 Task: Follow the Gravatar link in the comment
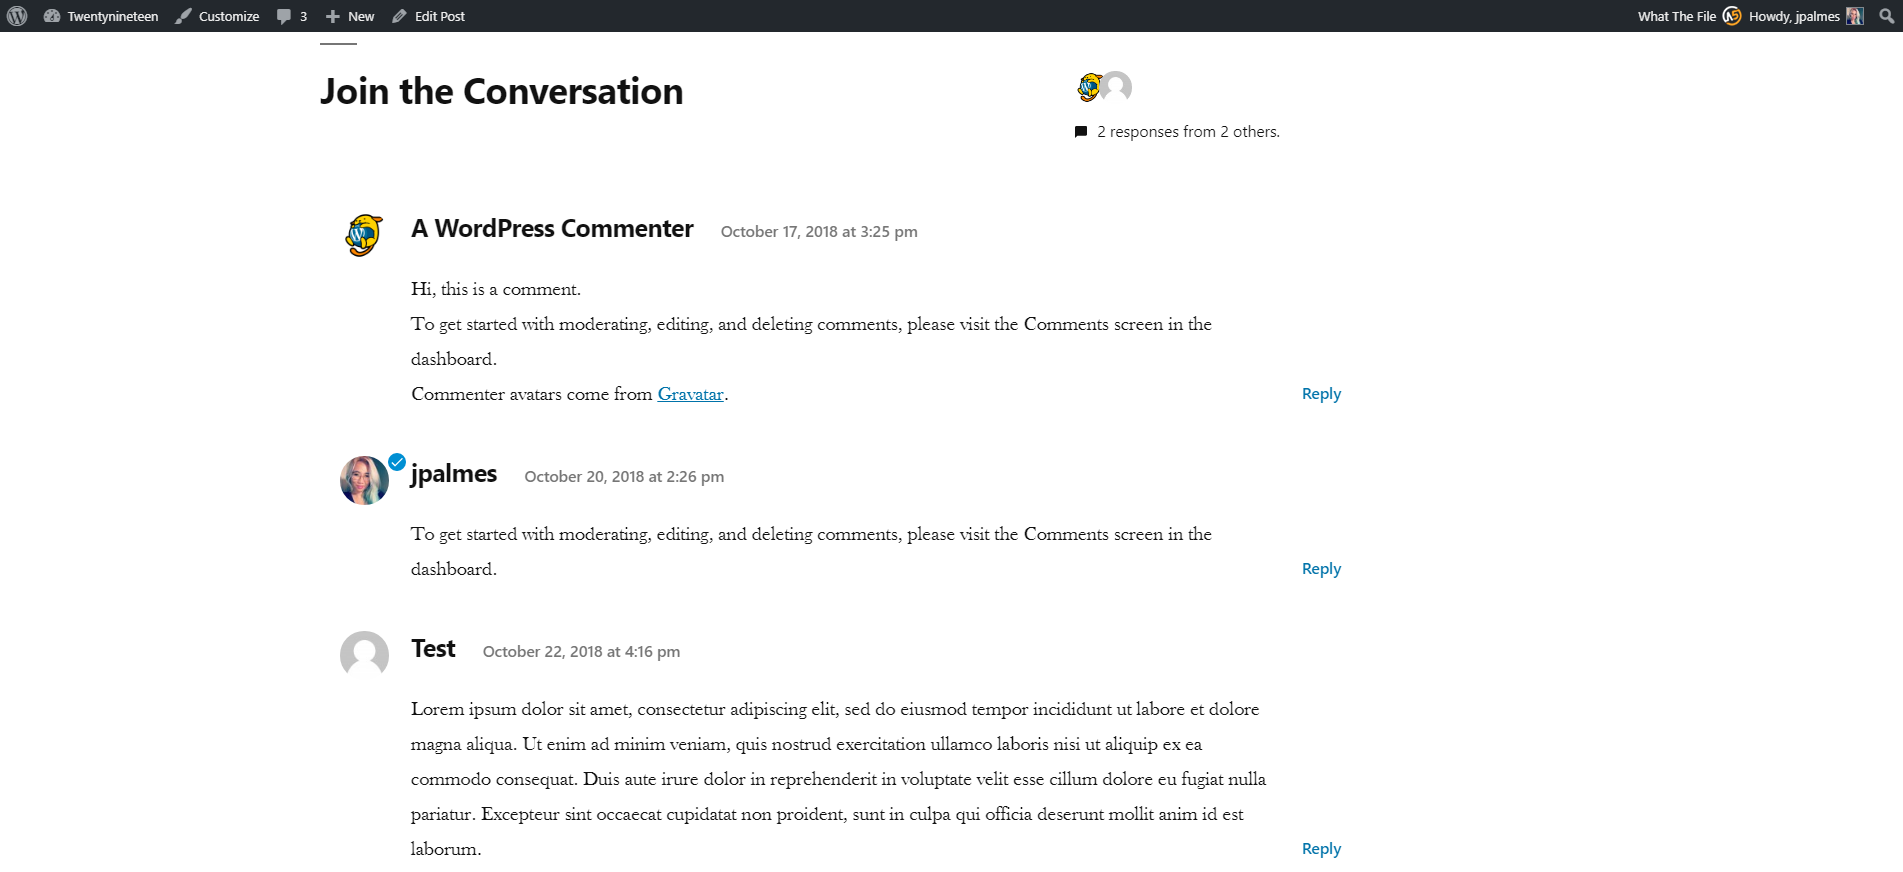[x=690, y=394]
